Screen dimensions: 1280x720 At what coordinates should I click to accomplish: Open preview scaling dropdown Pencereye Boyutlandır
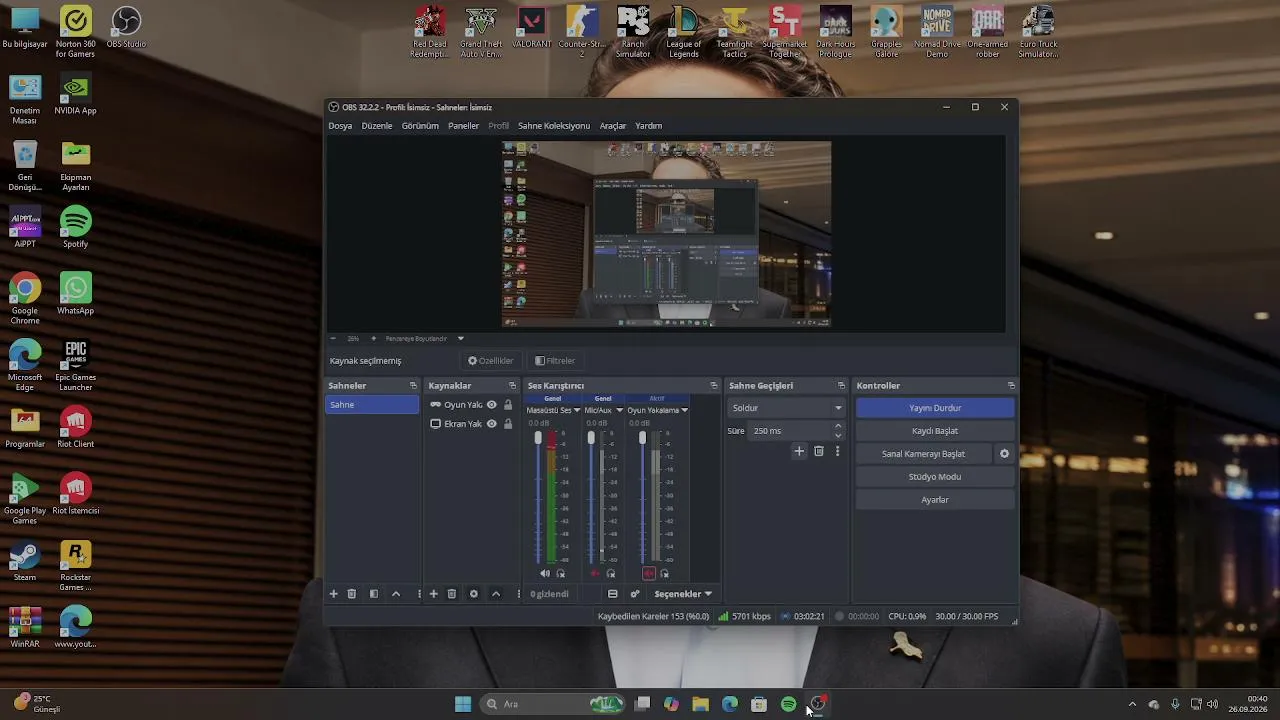pos(425,339)
